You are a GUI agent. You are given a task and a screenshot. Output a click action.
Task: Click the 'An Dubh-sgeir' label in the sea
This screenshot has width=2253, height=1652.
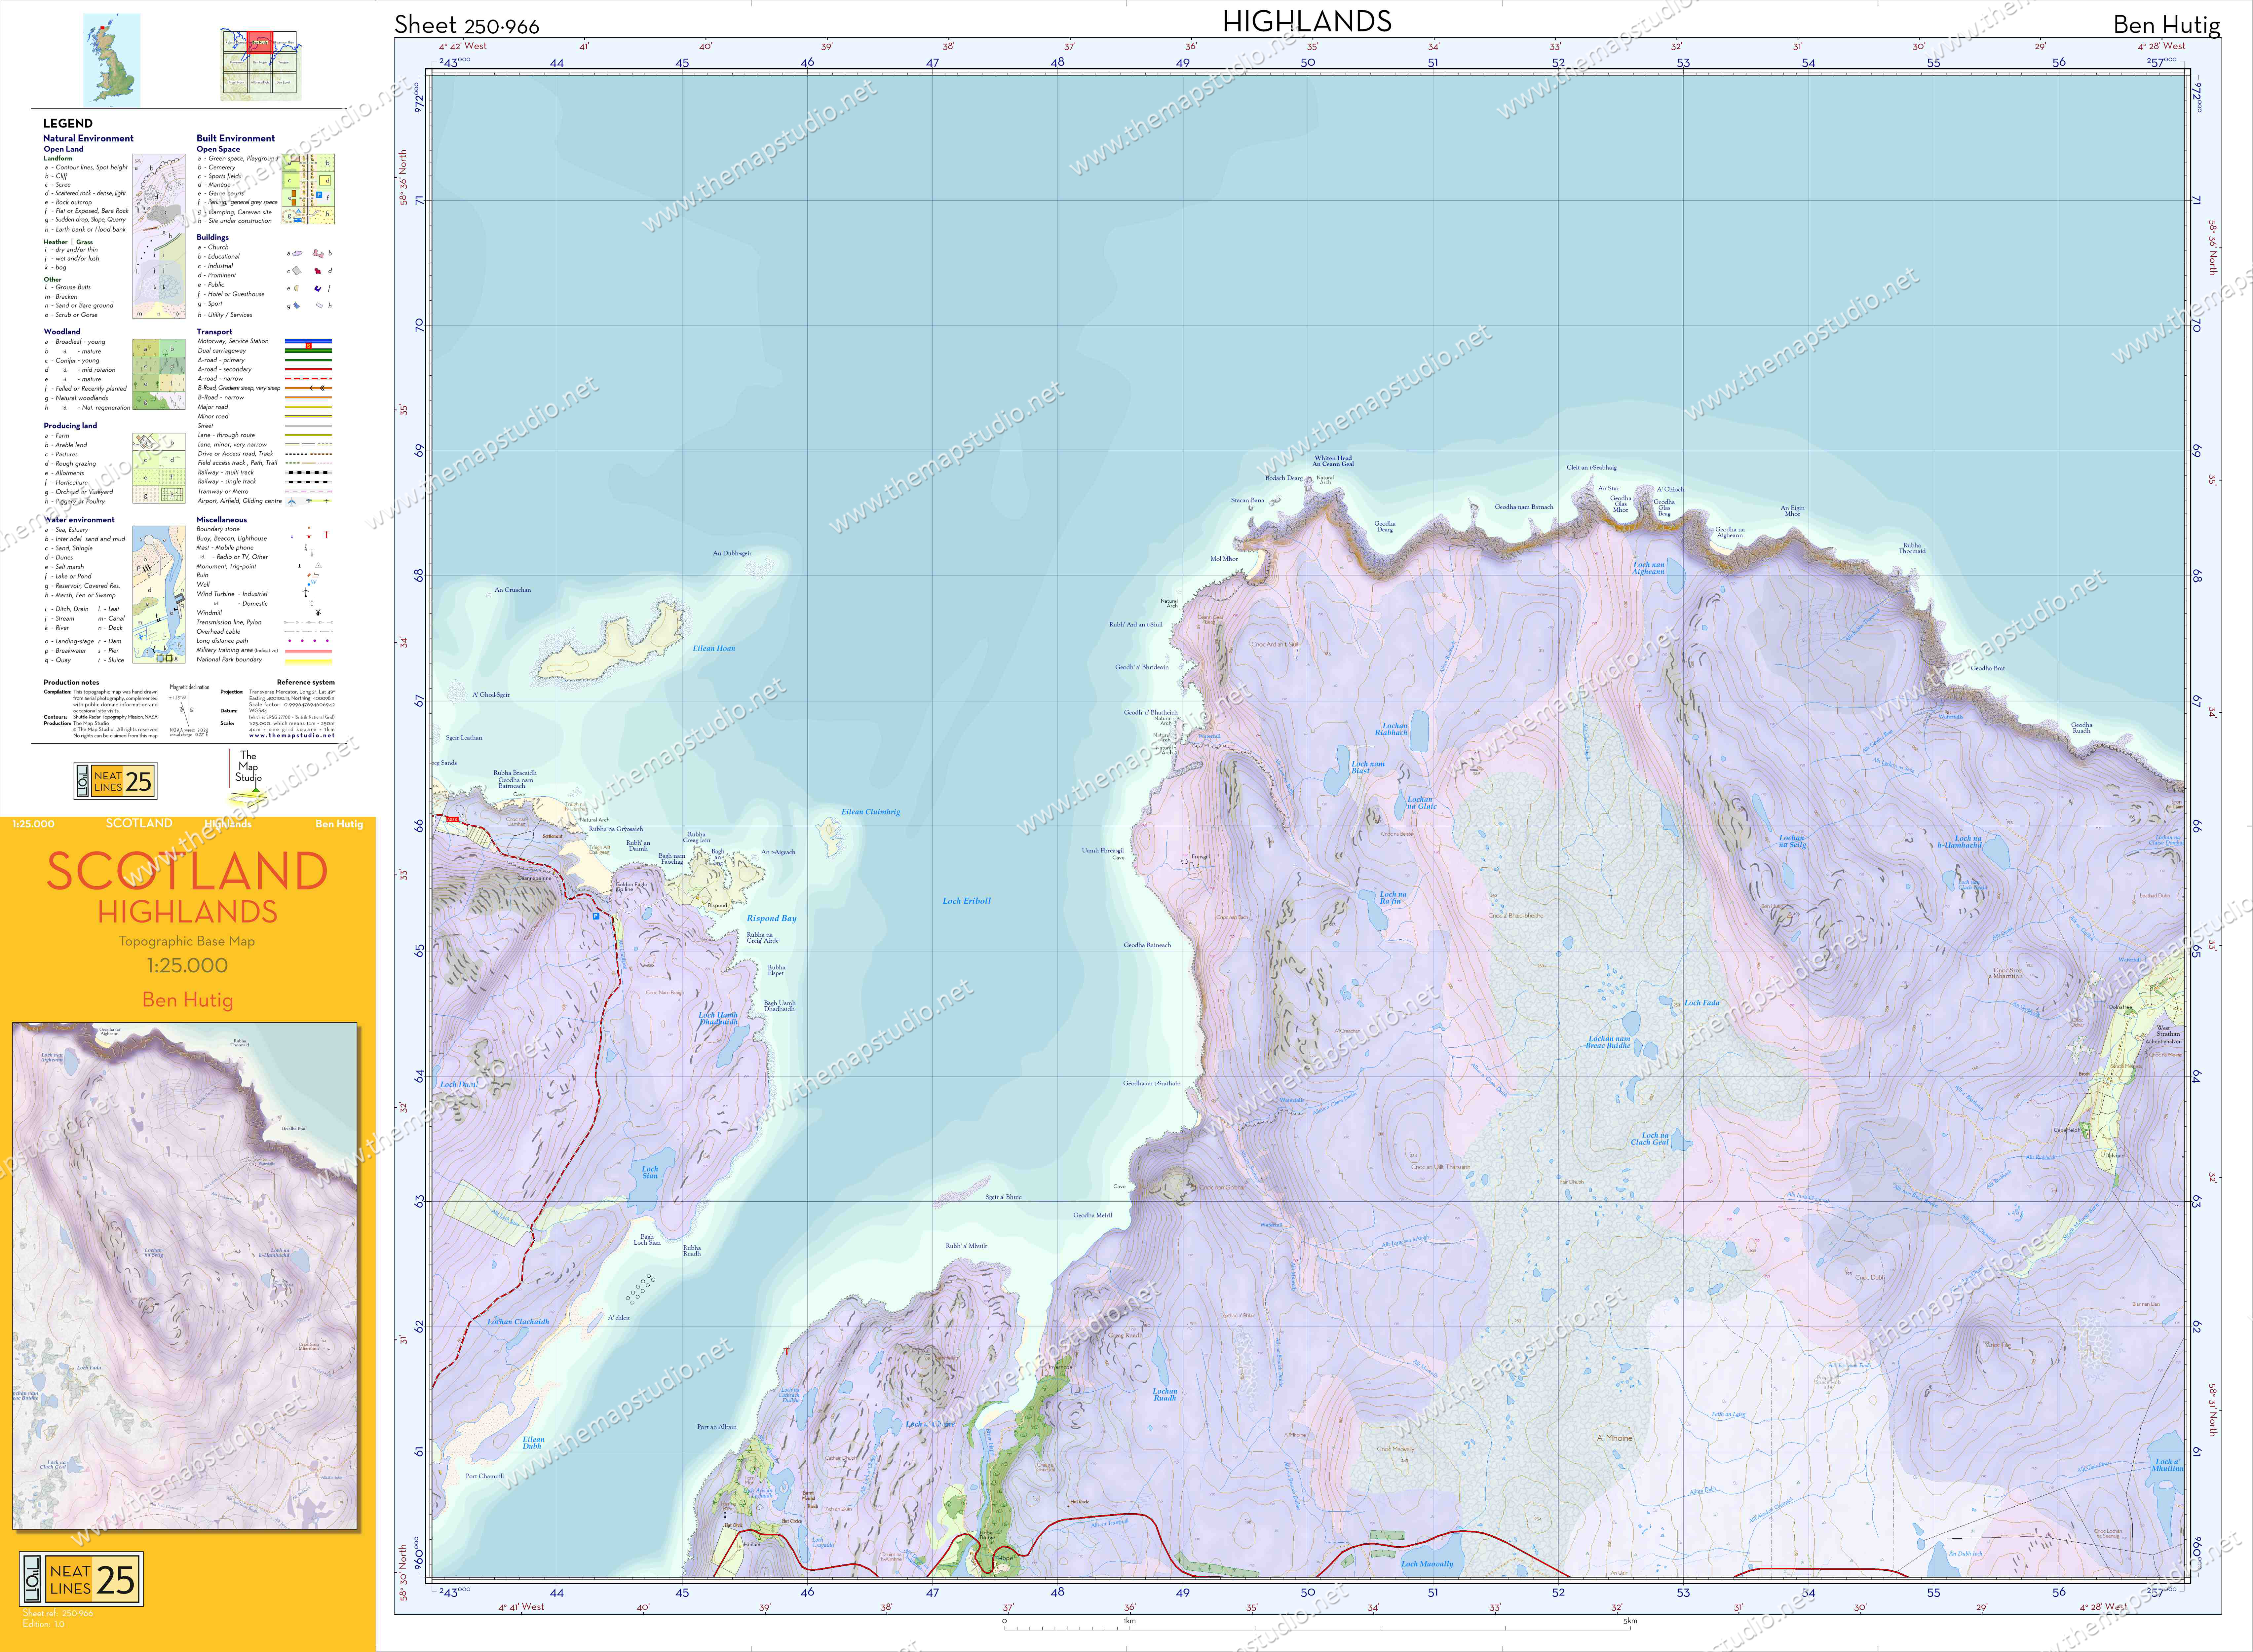pos(732,553)
